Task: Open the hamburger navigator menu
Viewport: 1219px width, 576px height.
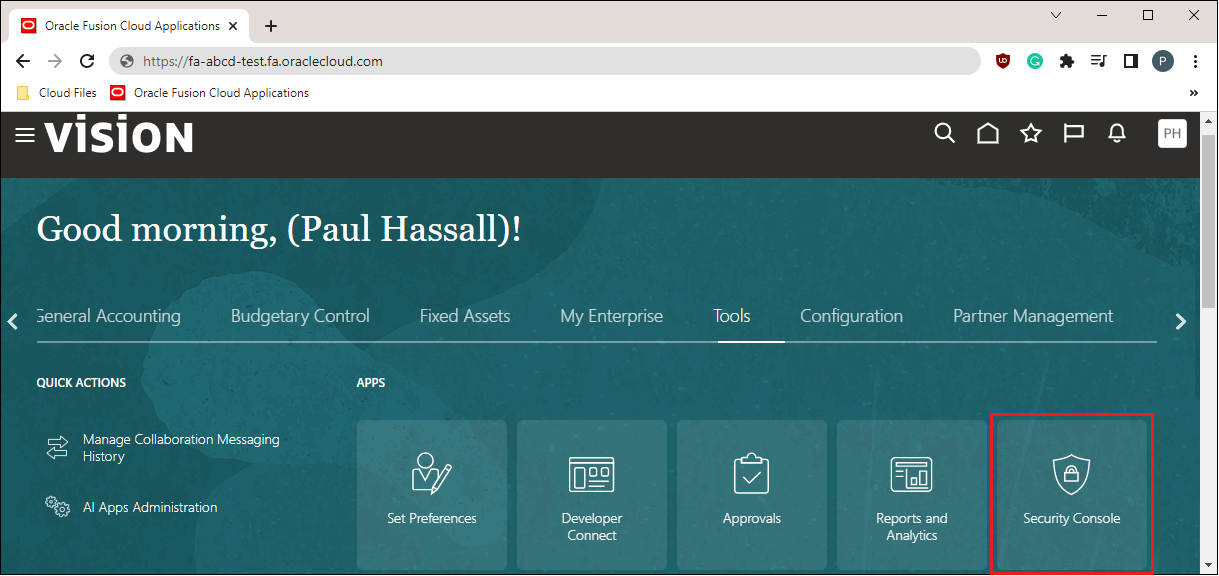Action: click(25, 135)
